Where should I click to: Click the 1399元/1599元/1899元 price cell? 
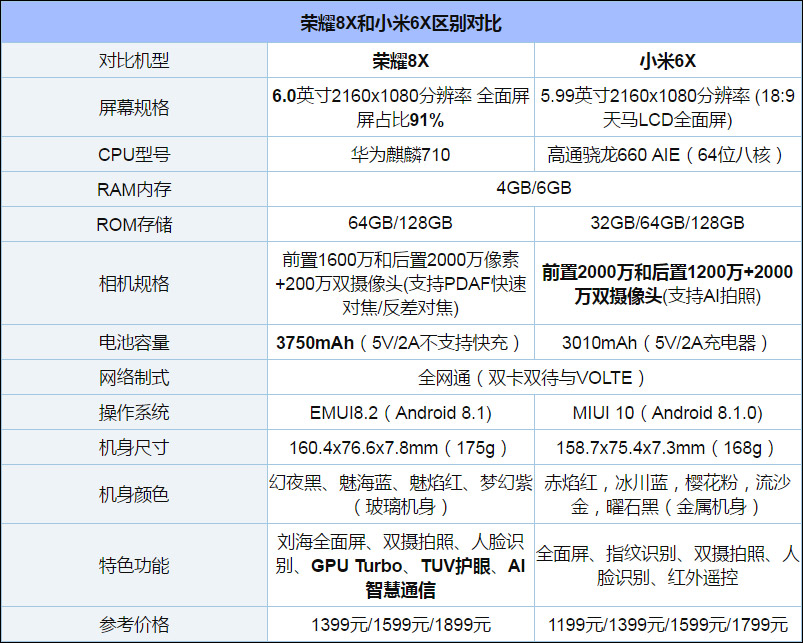(x=400, y=624)
